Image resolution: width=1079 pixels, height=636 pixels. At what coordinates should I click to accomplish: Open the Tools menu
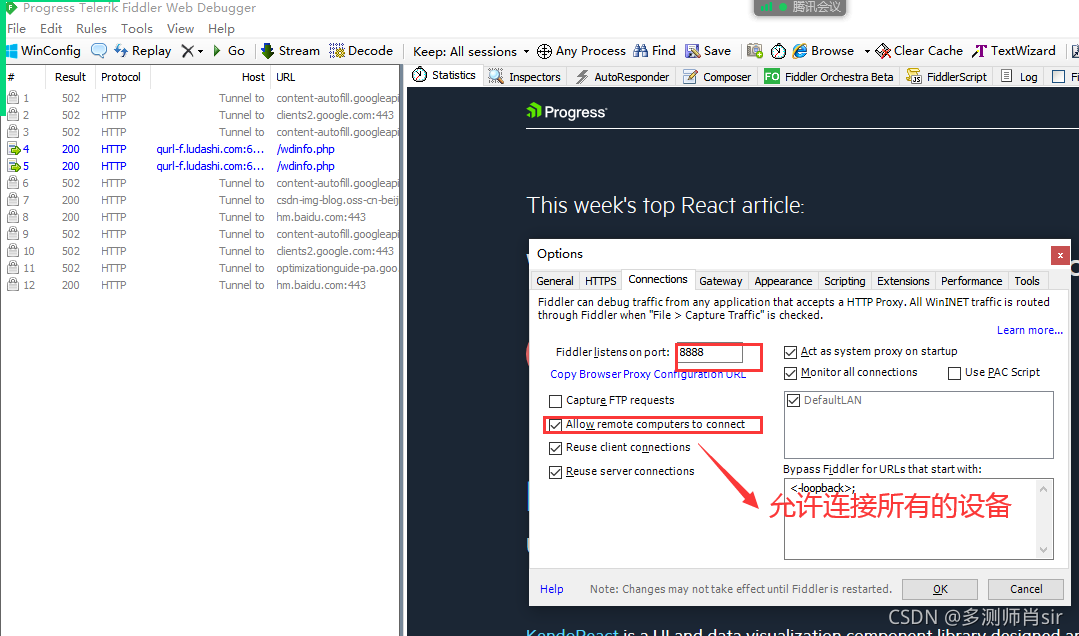click(137, 29)
